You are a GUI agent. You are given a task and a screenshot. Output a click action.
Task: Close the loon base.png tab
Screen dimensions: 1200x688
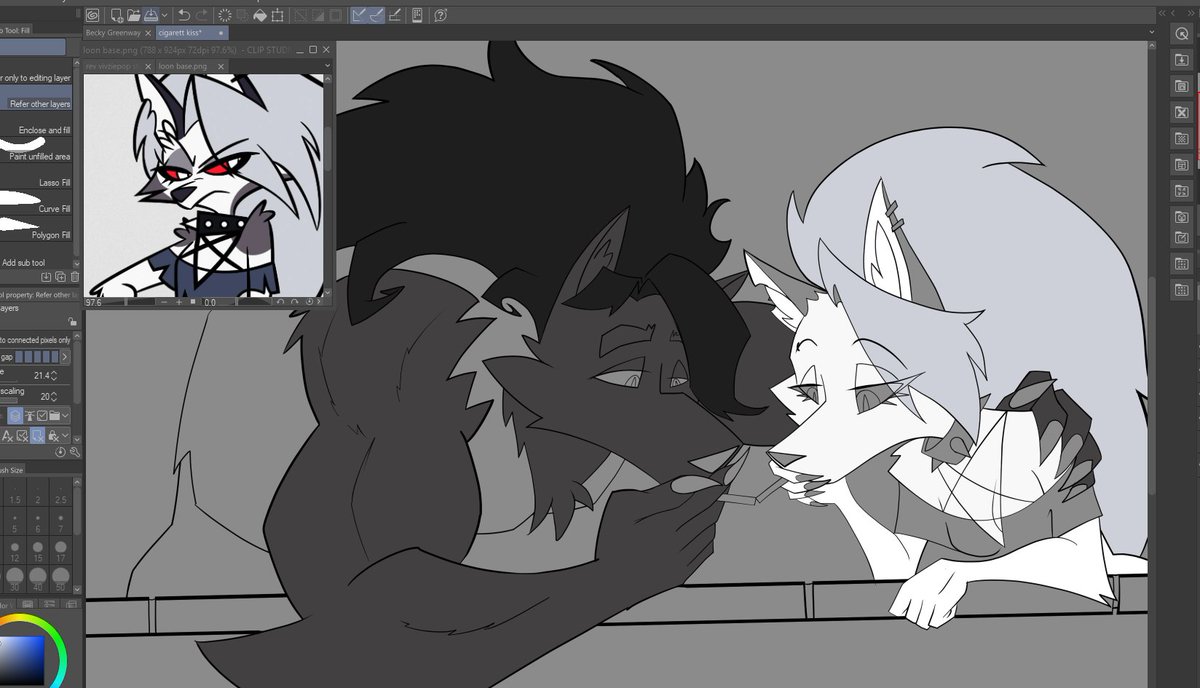point(220,66)
